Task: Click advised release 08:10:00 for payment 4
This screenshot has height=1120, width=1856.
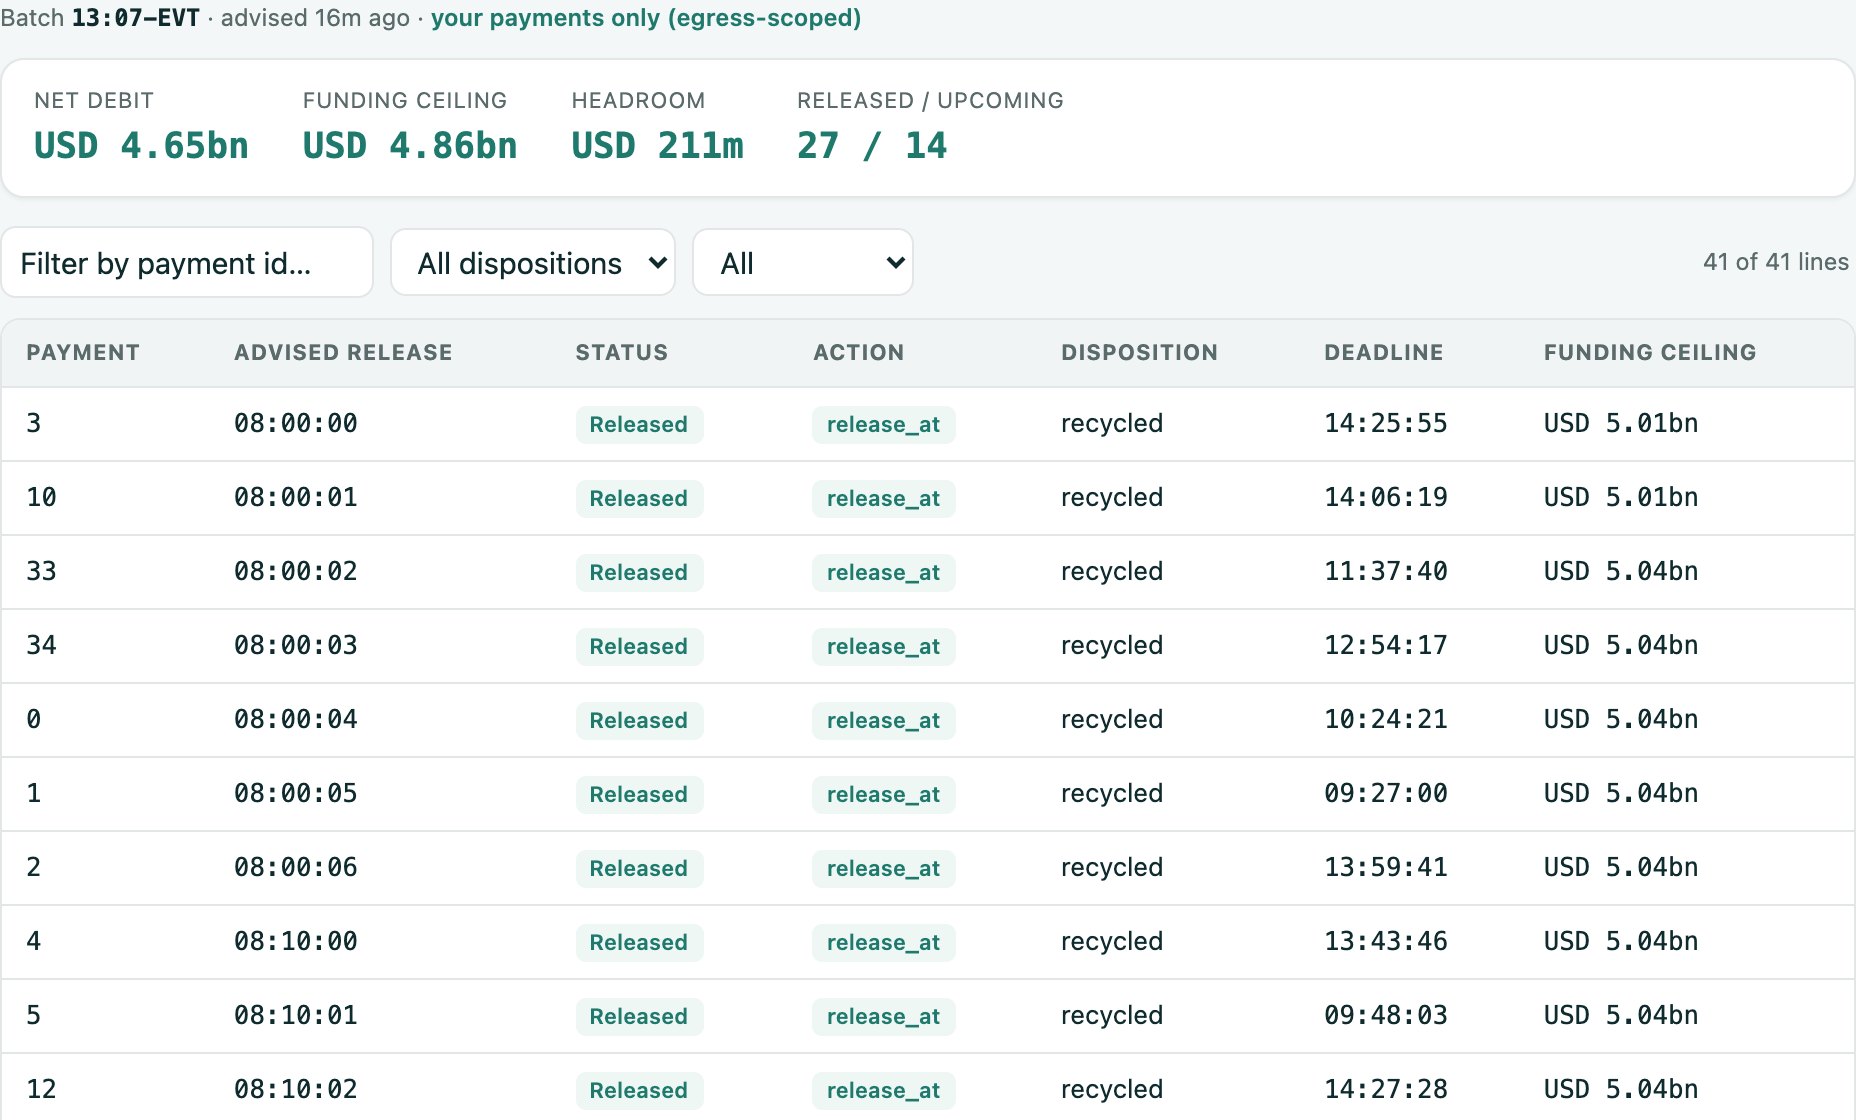Action: coord(296,941)
